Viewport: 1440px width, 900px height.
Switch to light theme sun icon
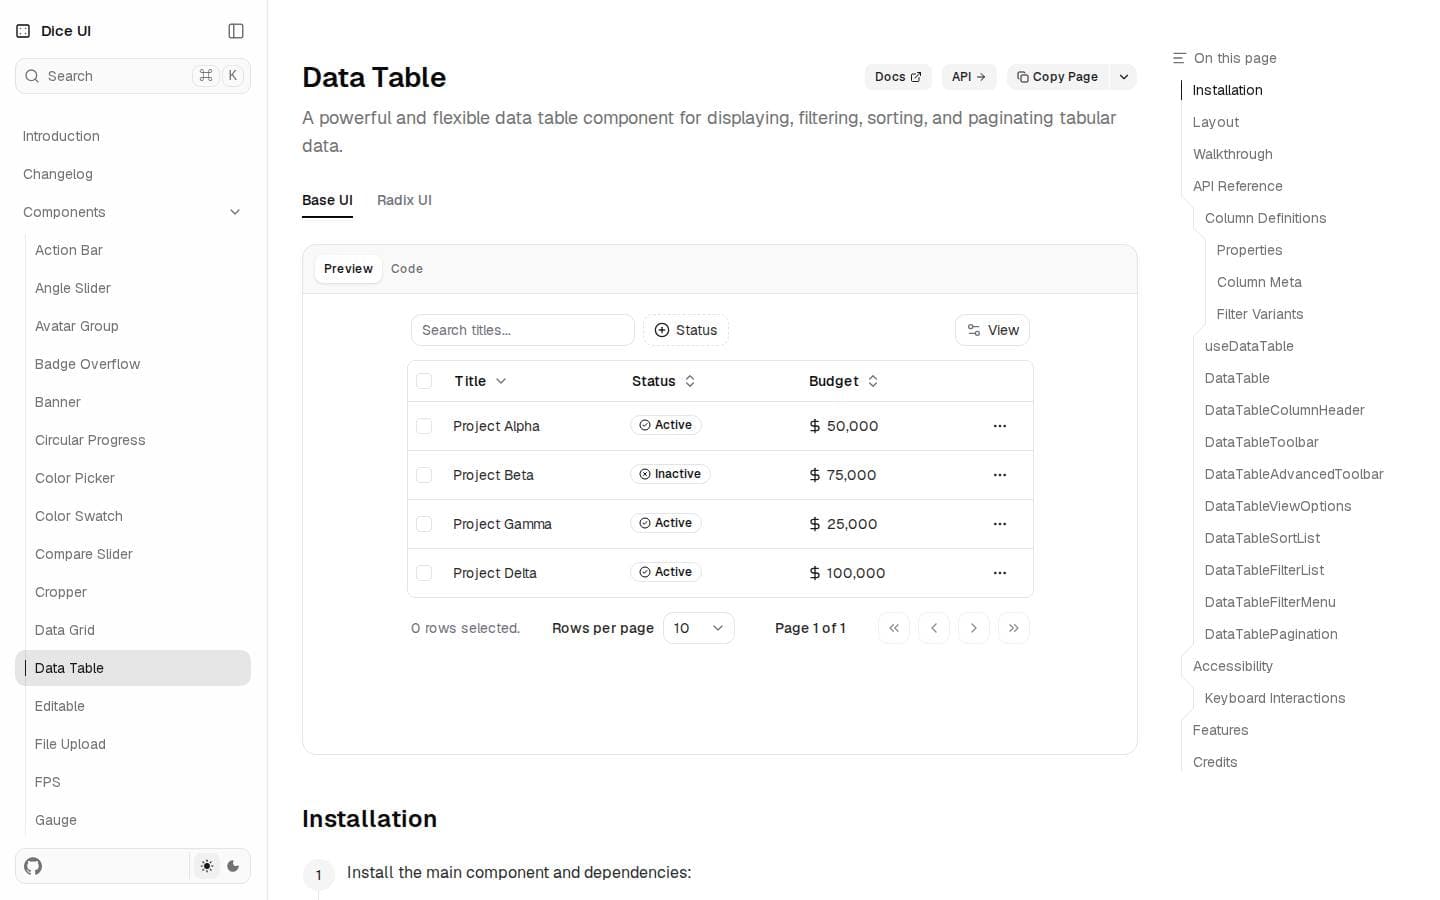tap(207, 866)
